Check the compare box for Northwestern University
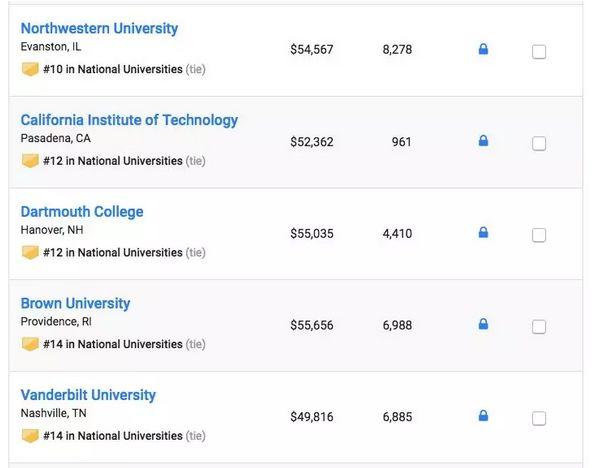 coord(539,52)
